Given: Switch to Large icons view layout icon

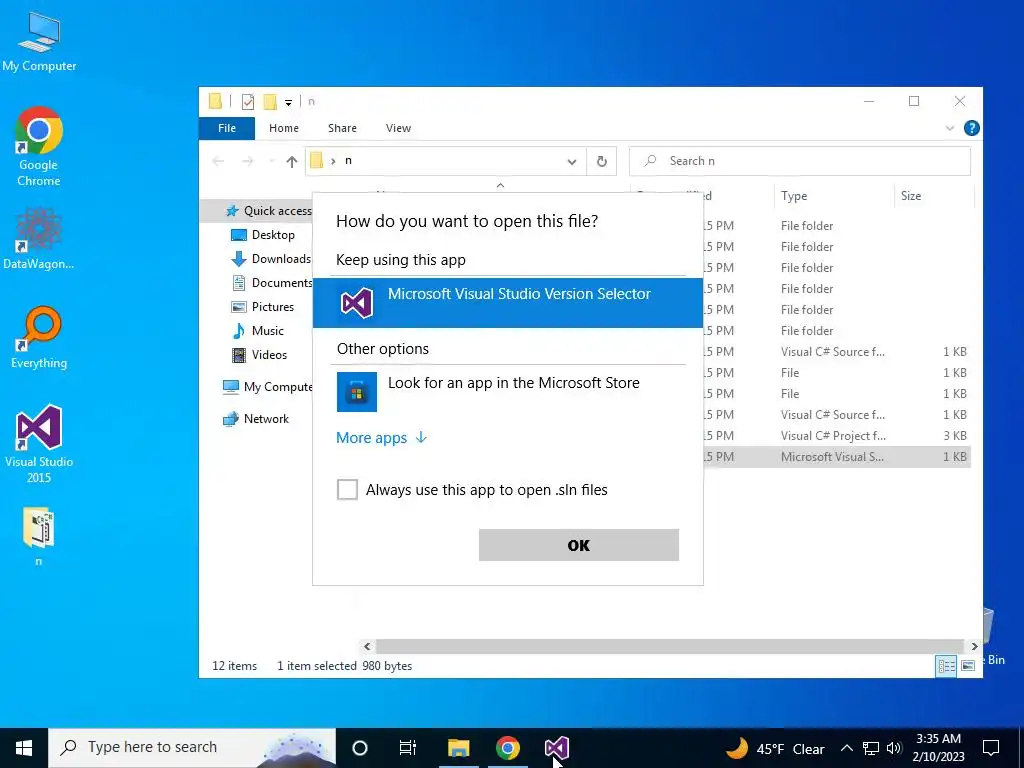Looking at the screenshot, I should (x=968, y=665).
